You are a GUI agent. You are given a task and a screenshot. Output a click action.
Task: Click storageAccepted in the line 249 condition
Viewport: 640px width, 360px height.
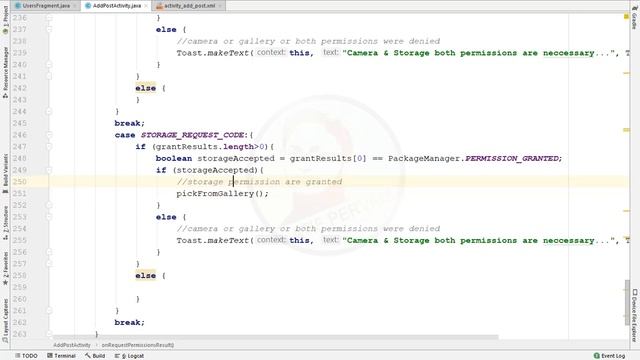tap(216, 170)
